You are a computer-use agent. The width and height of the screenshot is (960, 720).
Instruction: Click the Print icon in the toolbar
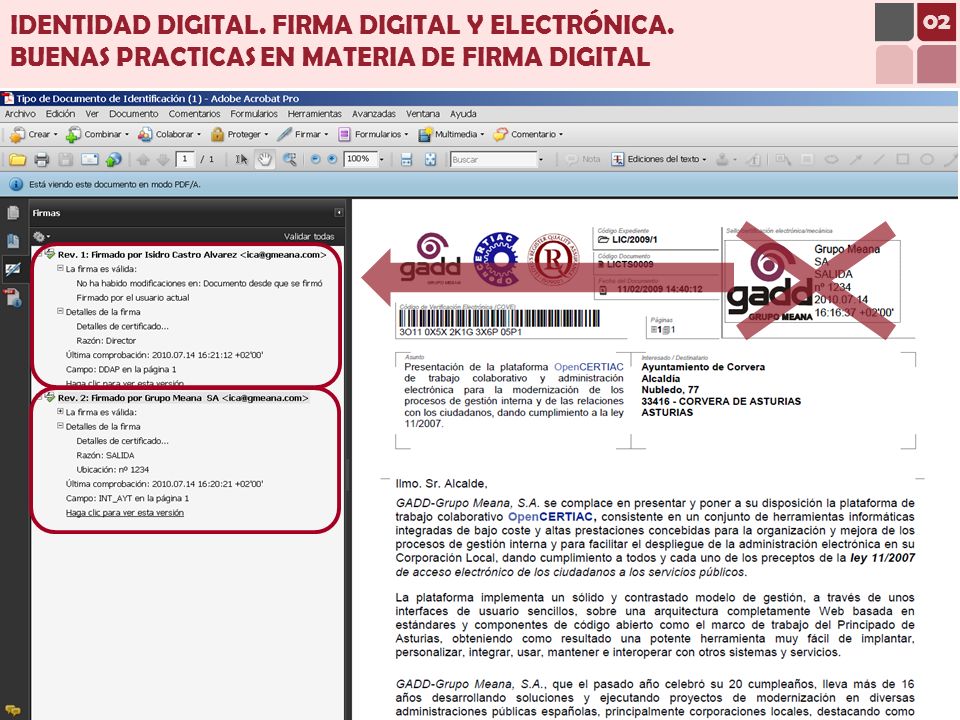point(42,160)
